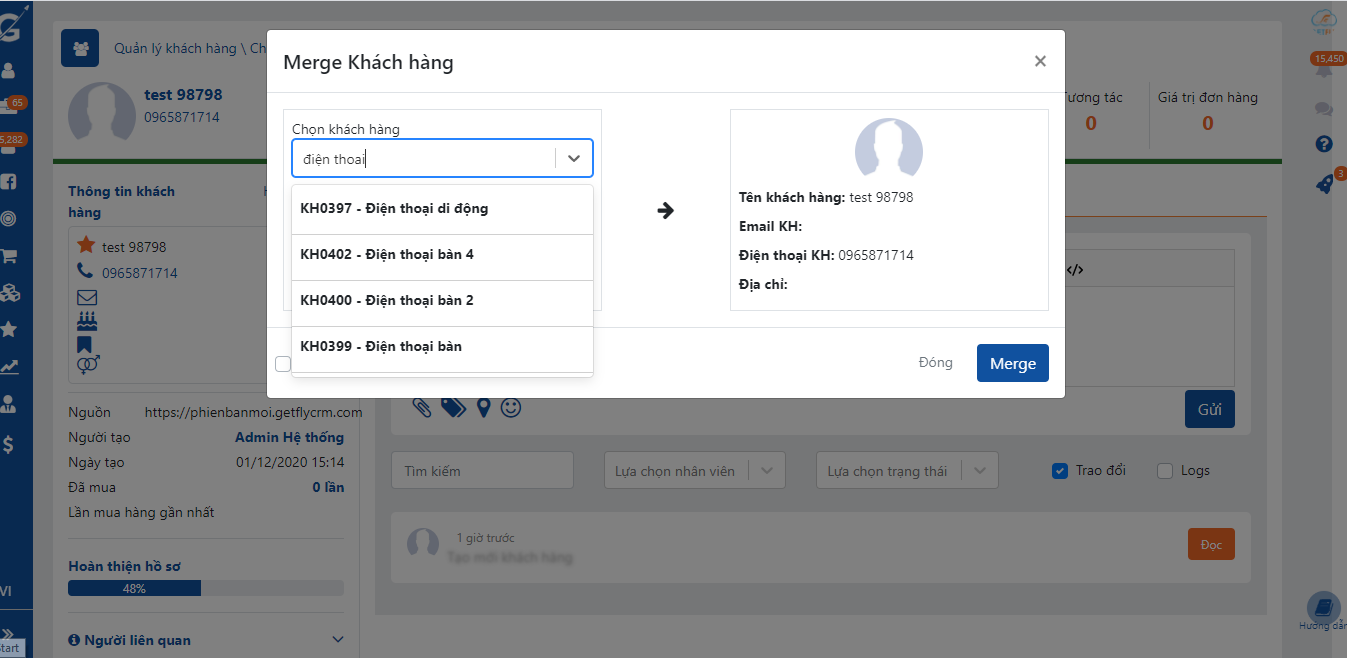Open the help question mark icon
The width and height of the screenshot is (1347, 658).
tap(1324, 144)
